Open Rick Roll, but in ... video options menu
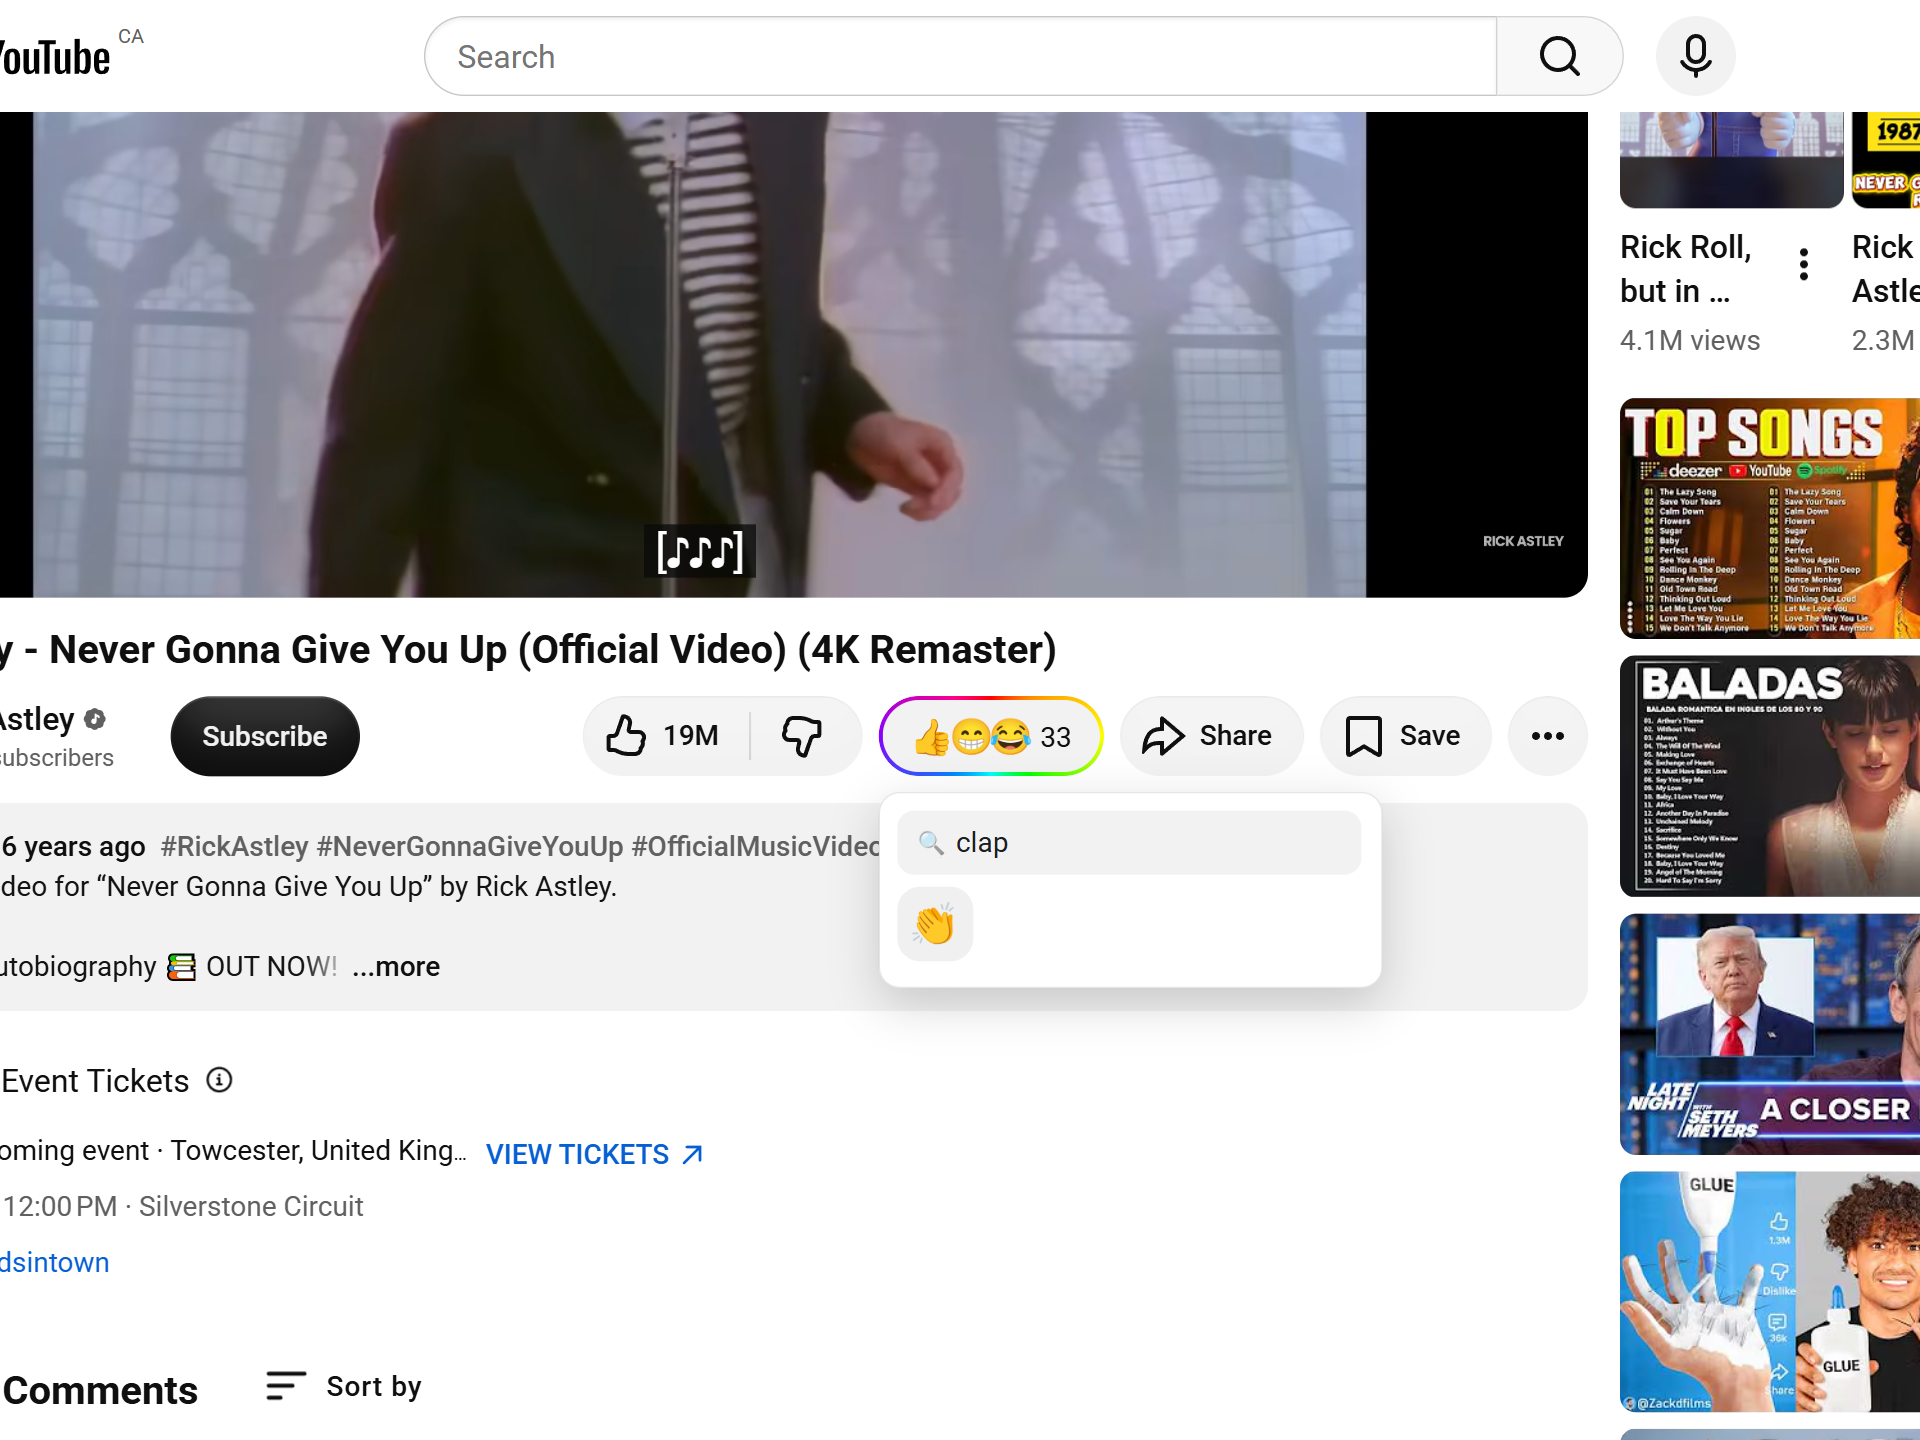This screenshot has height=1440, width=1920. (x=1803, y=264)
